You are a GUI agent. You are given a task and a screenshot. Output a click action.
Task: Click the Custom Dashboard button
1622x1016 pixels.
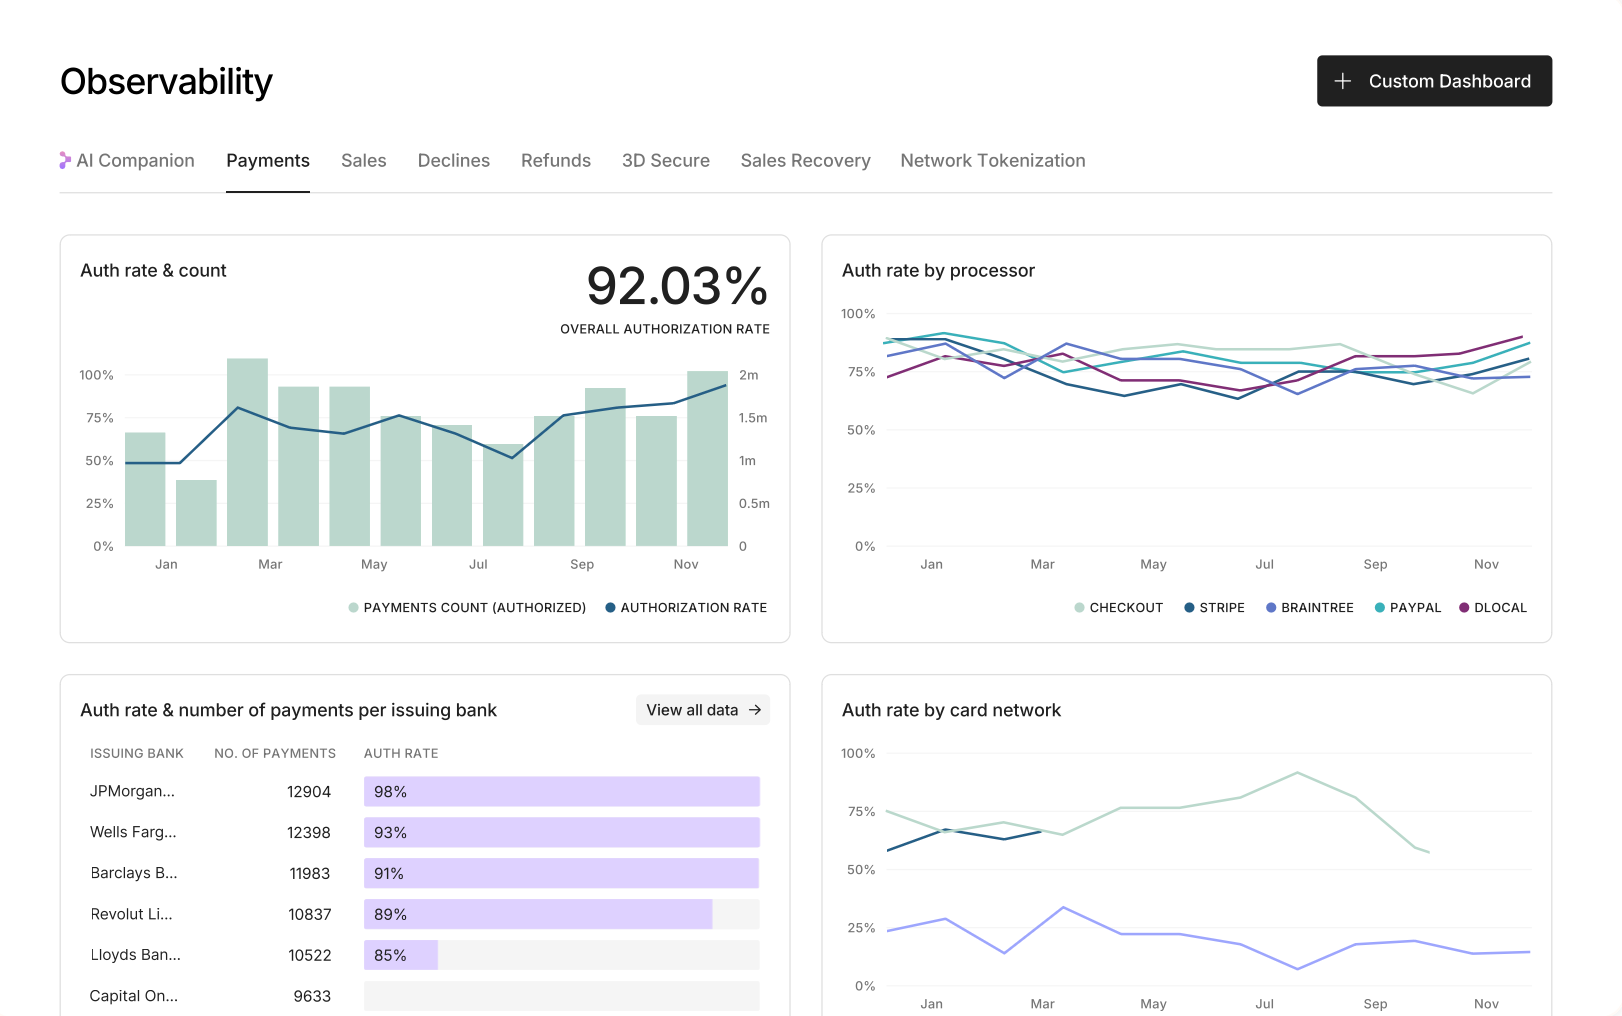coord(1434,81)
